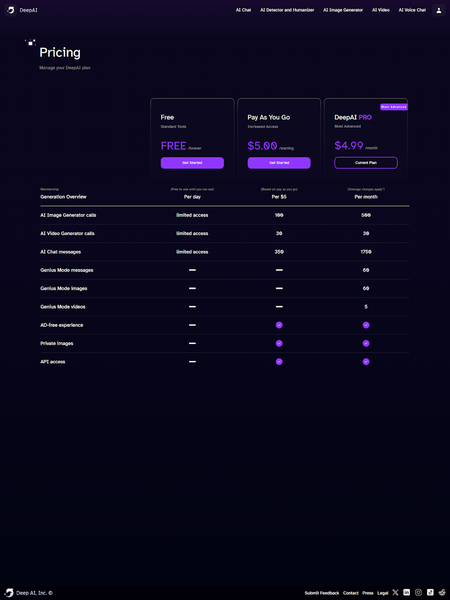Click Generation Overview table header

click(x=63, y=197)
